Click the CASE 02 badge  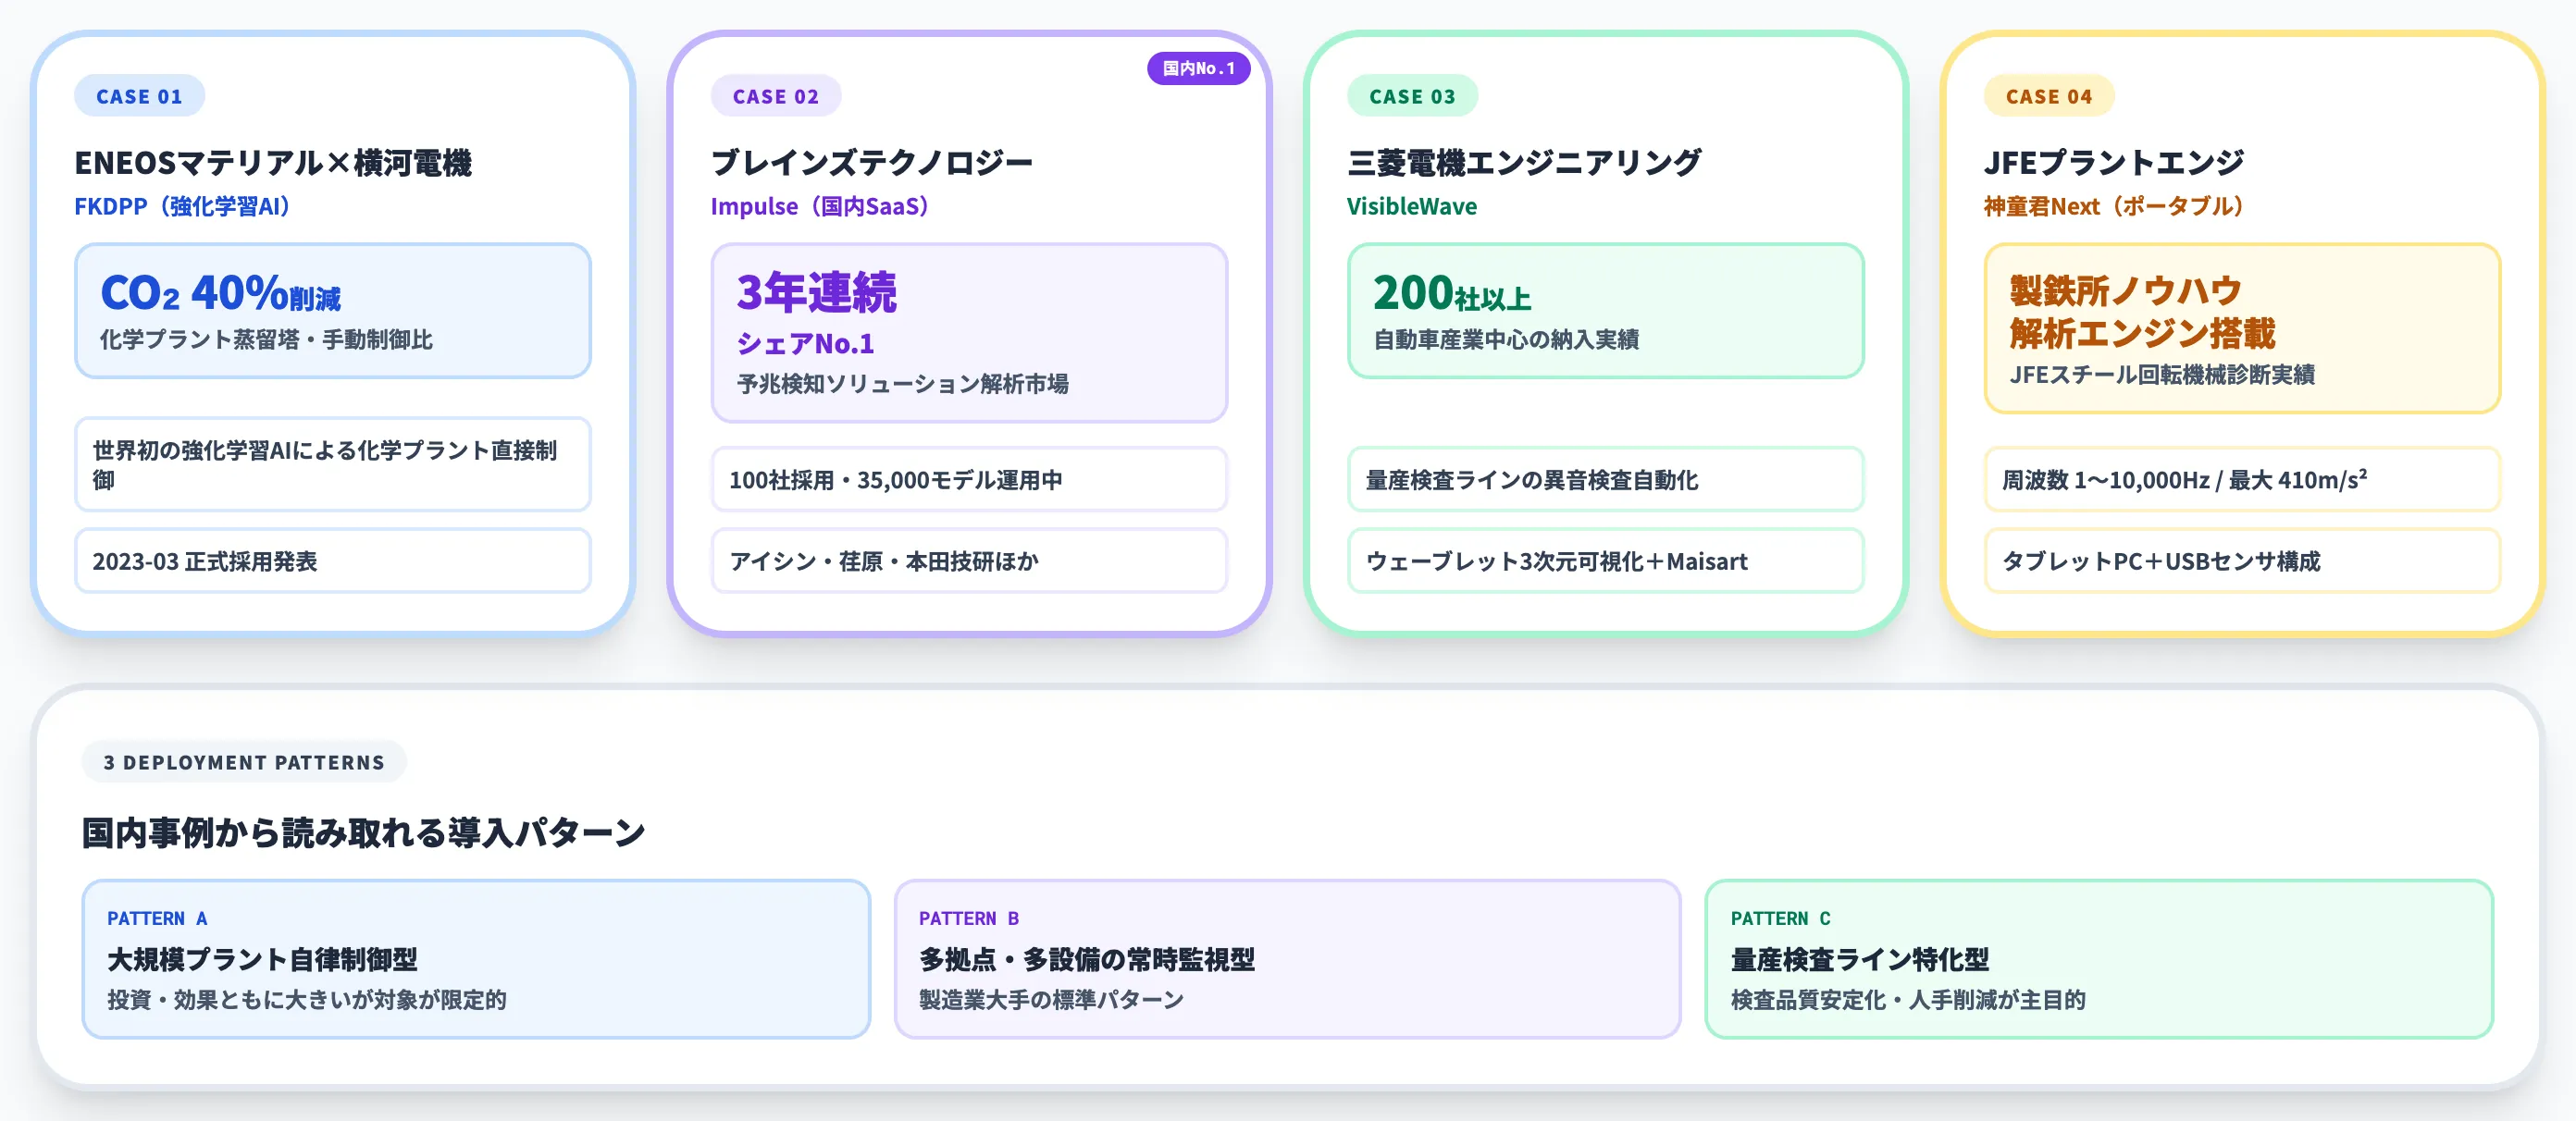[x=775, y=96]
